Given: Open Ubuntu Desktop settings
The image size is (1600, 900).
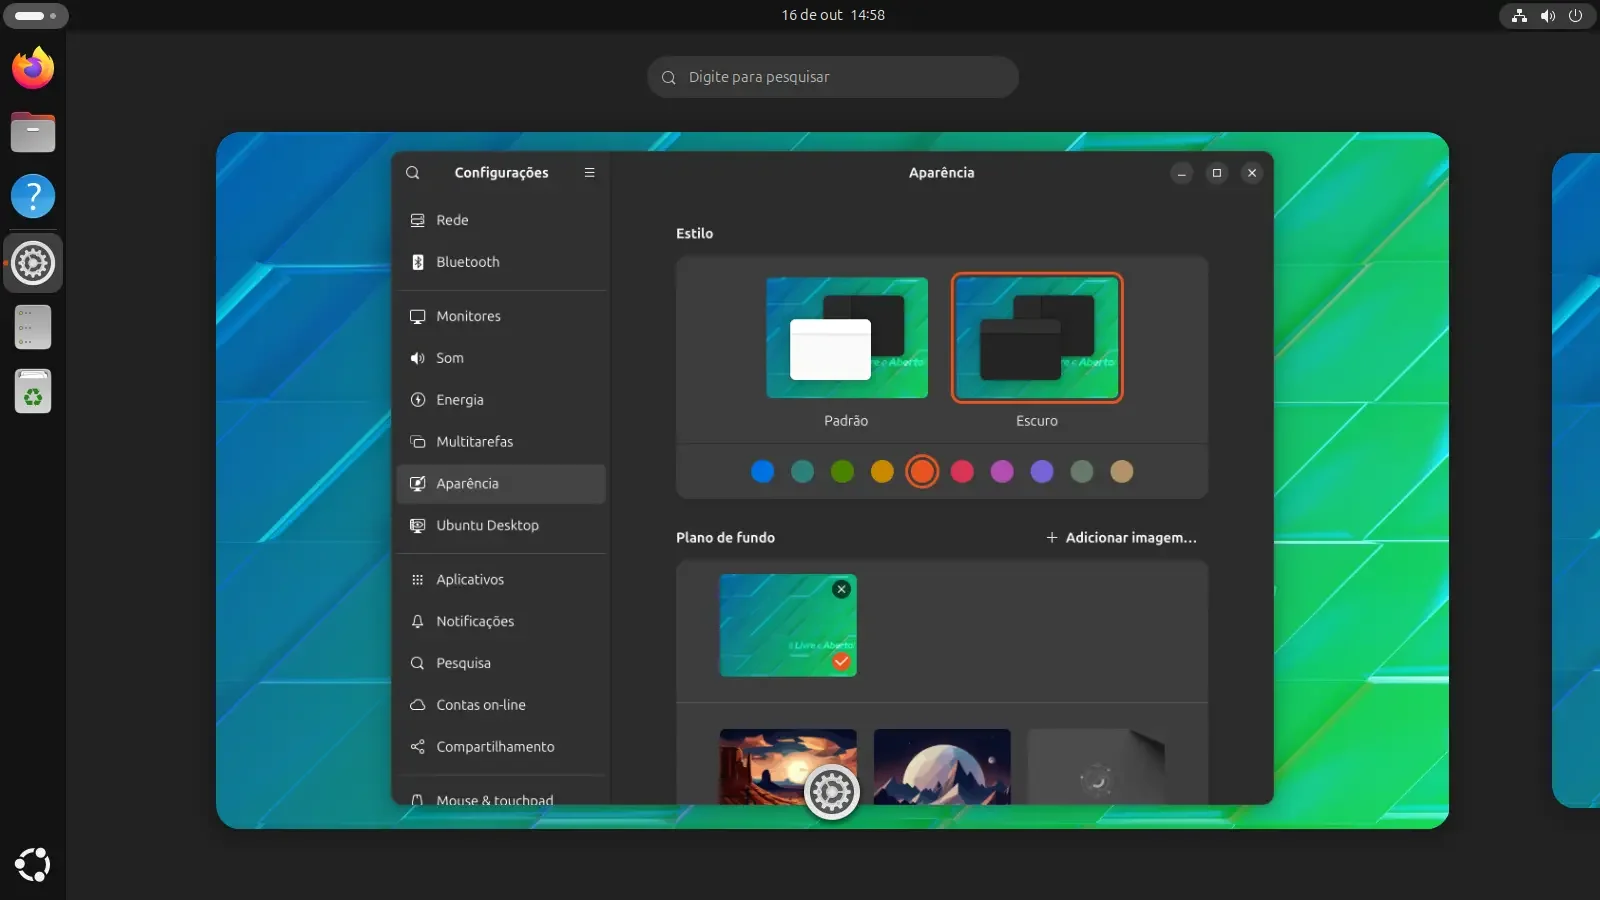Looking at the screenshot, I should [501, 526].
